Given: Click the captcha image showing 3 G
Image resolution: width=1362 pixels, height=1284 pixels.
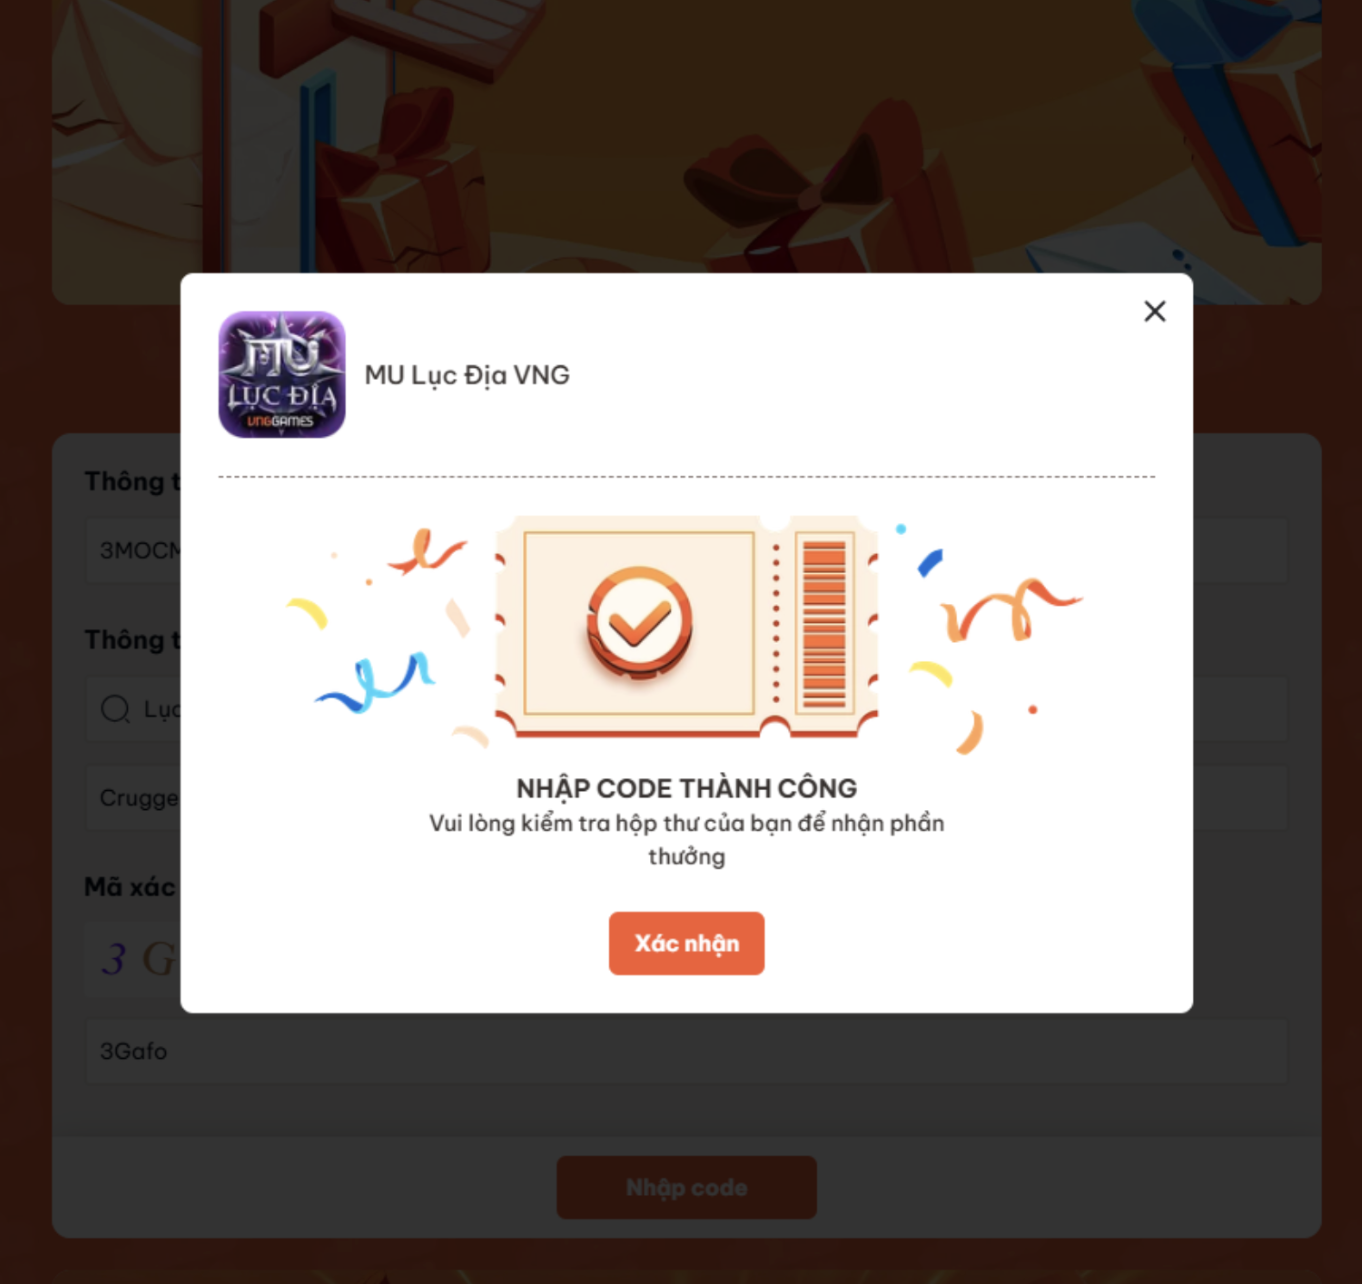Looking at the screenshot, I should click(x=133, y=959).
